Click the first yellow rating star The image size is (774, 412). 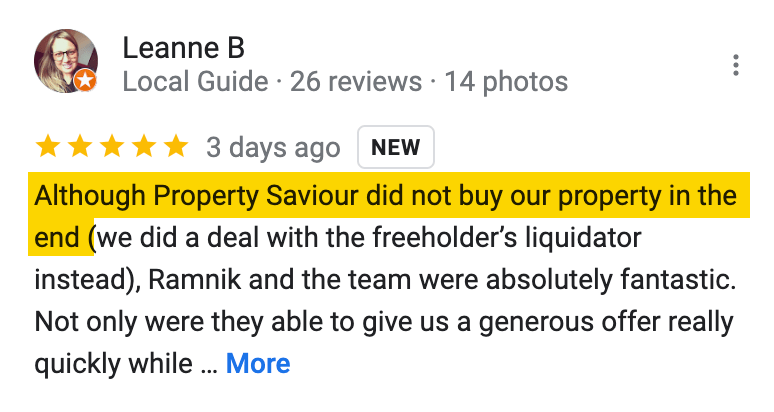tap(47, 147)
